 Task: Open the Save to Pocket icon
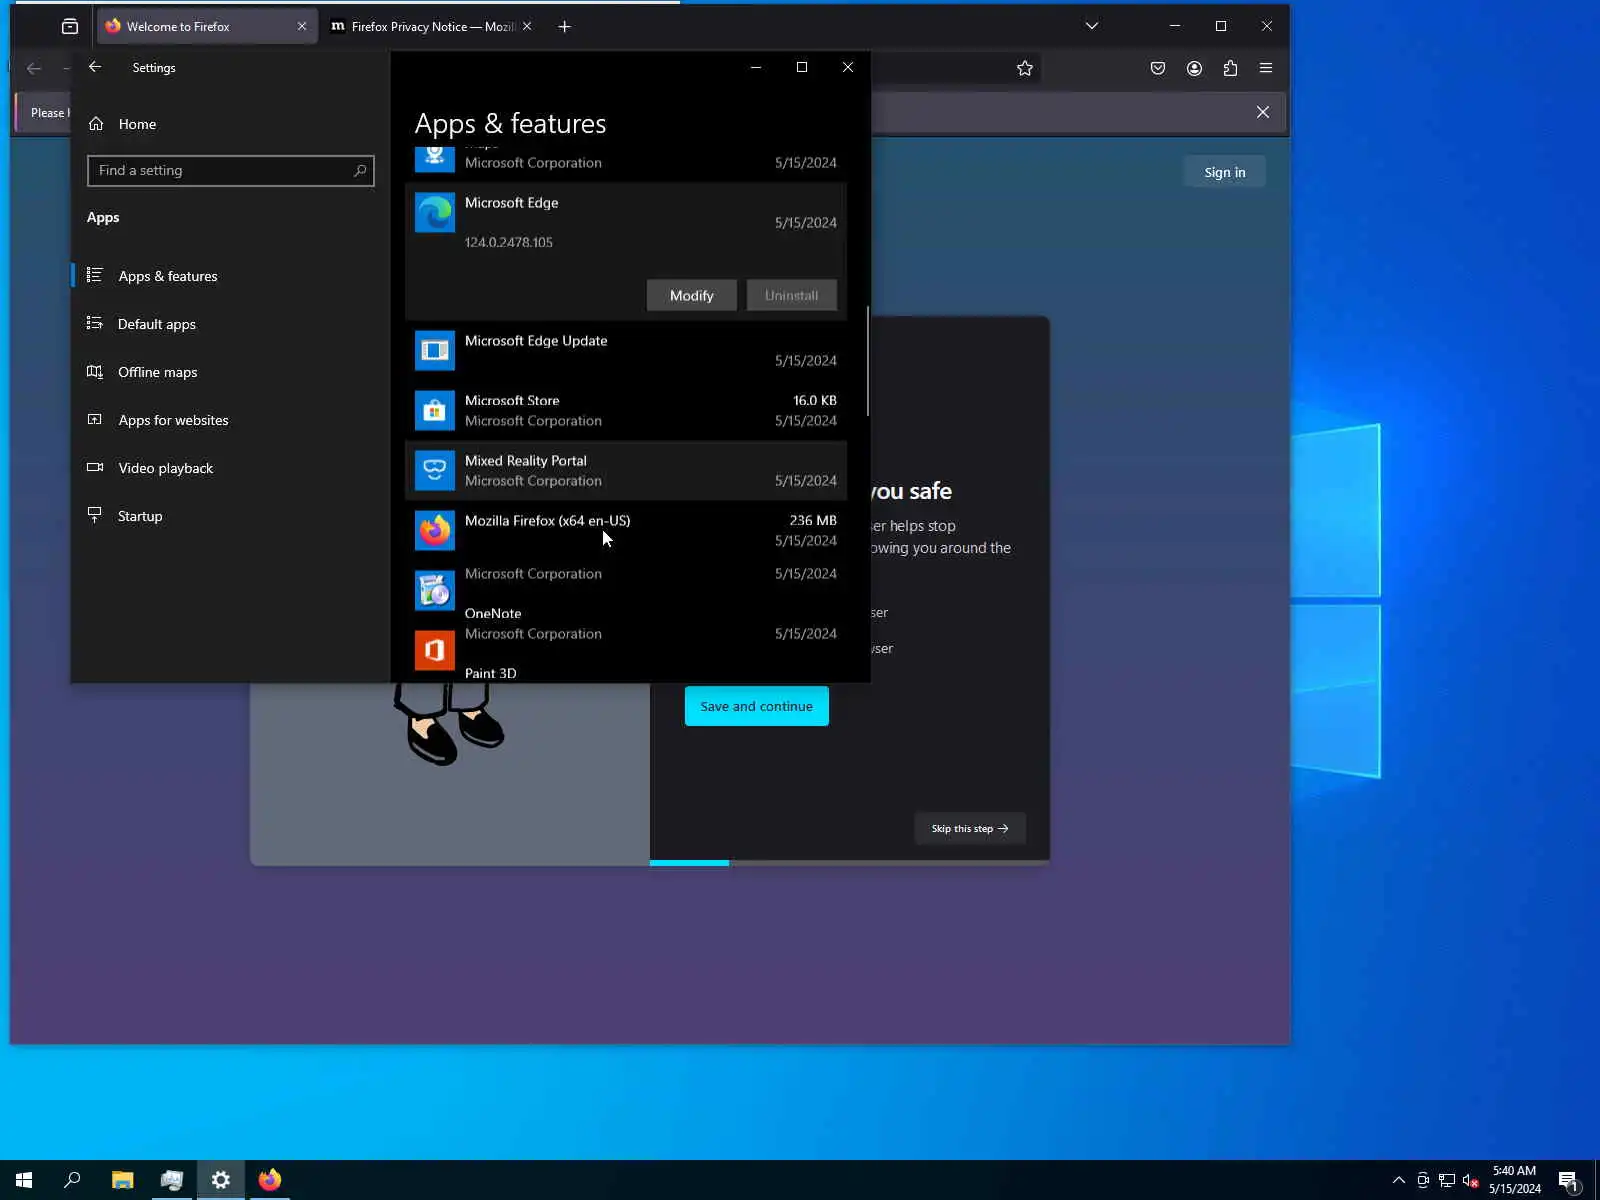click(1158, 68)
